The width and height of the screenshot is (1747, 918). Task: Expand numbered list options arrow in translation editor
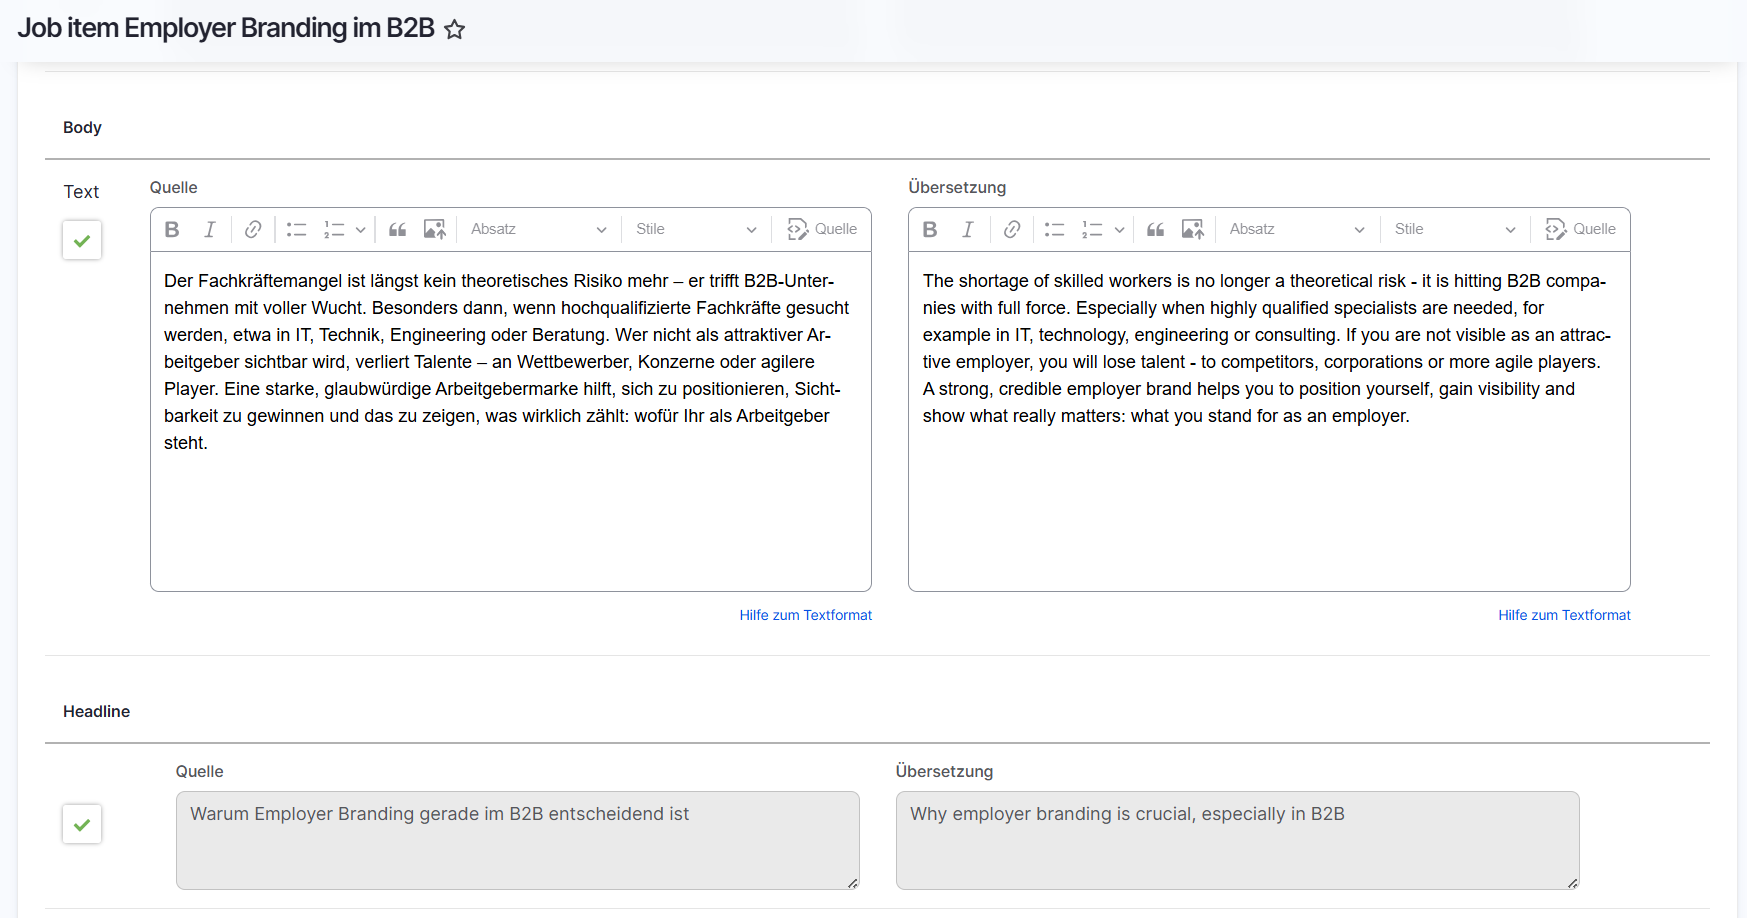pos(1119,229)
